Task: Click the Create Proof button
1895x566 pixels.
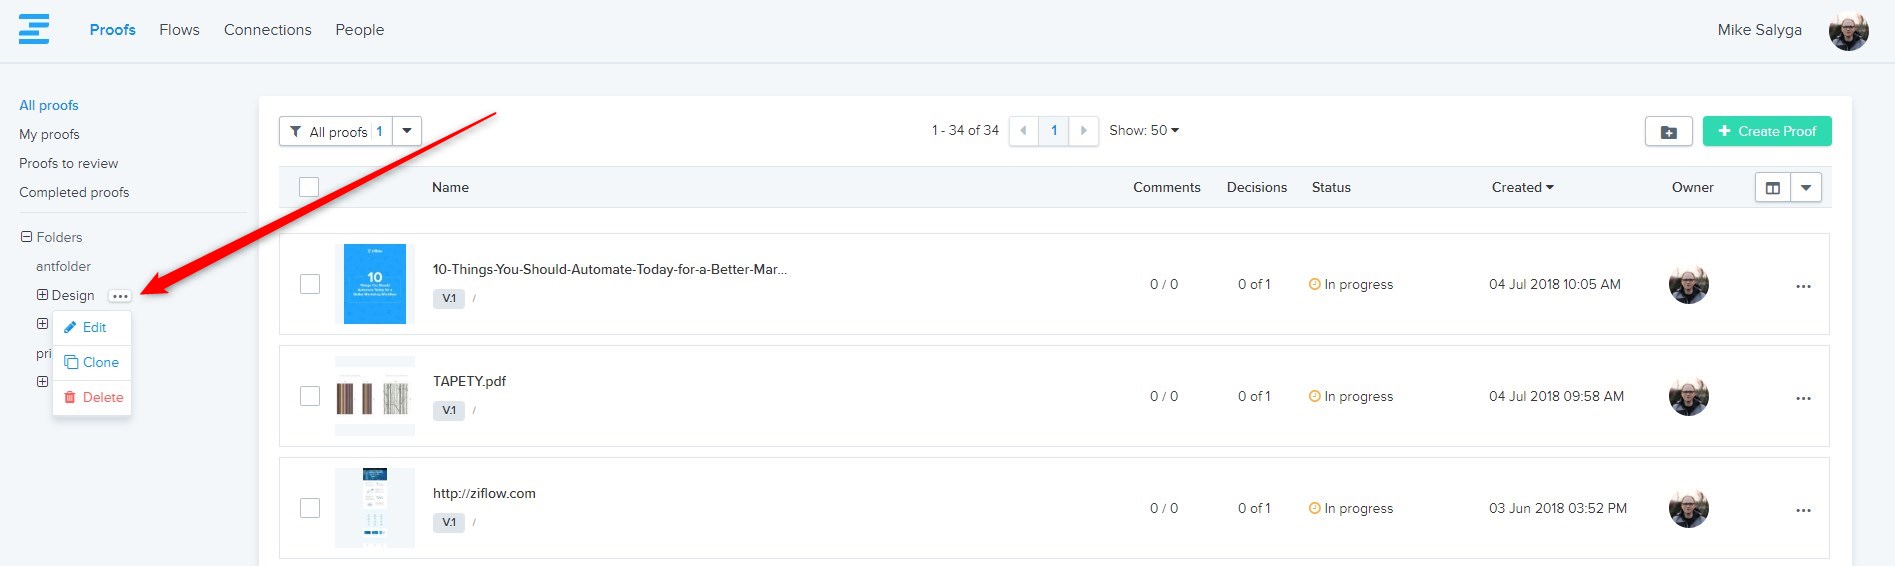Action: click(1766, 131)
